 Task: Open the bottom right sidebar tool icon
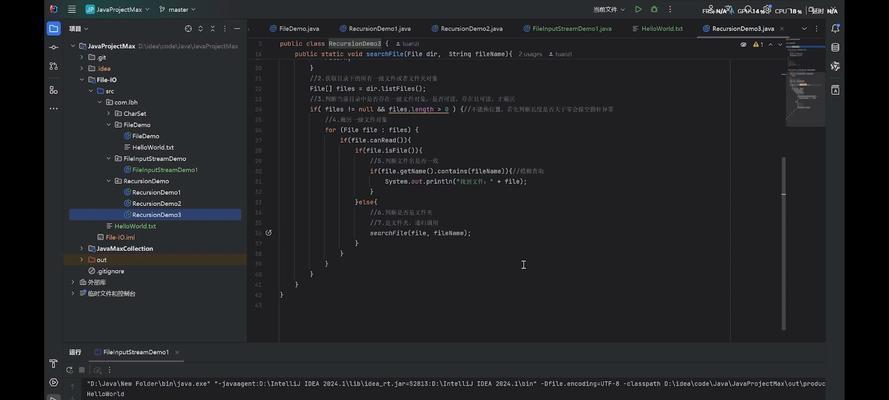coord(835,90)
